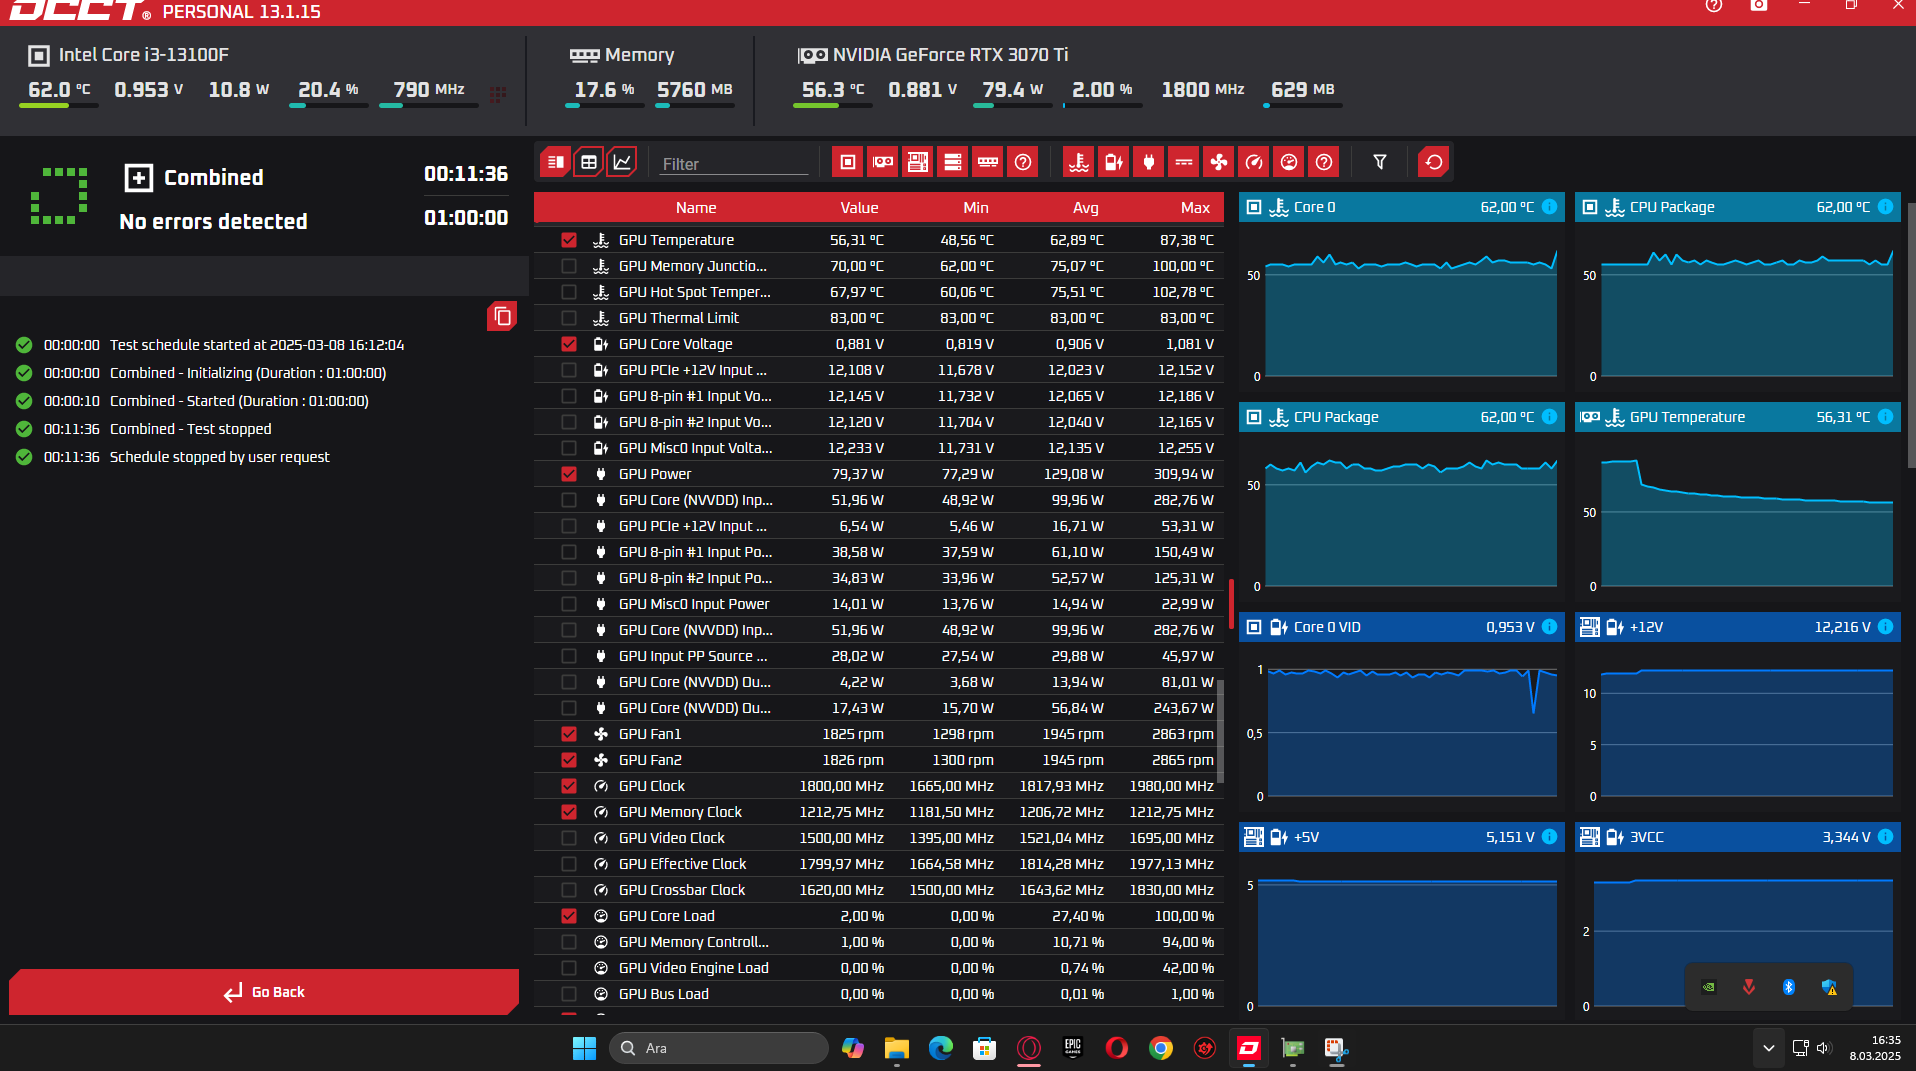Uncheck the GPU Core Load checkbox
1916x1071 pixels.
(x=569, y=916)
